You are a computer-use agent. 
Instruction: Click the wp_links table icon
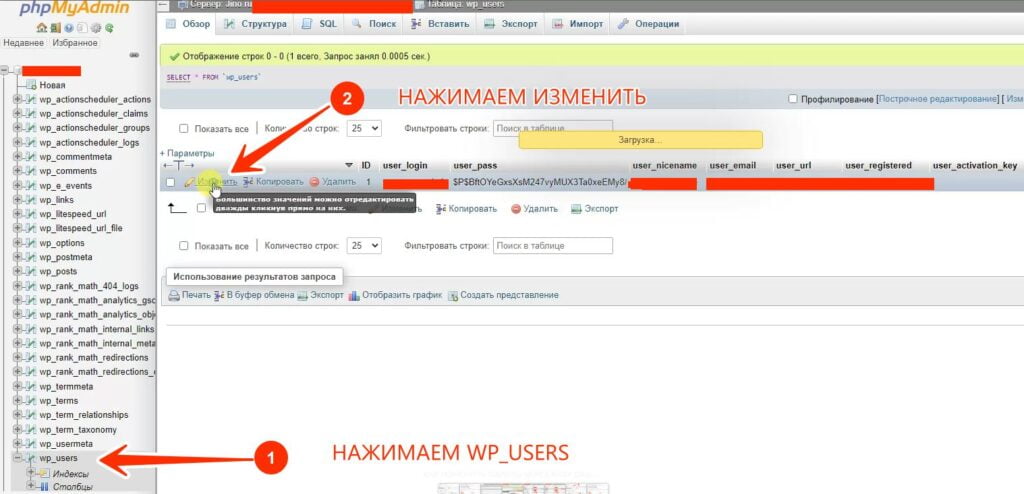pyautogui.click(x=31, y=200)
